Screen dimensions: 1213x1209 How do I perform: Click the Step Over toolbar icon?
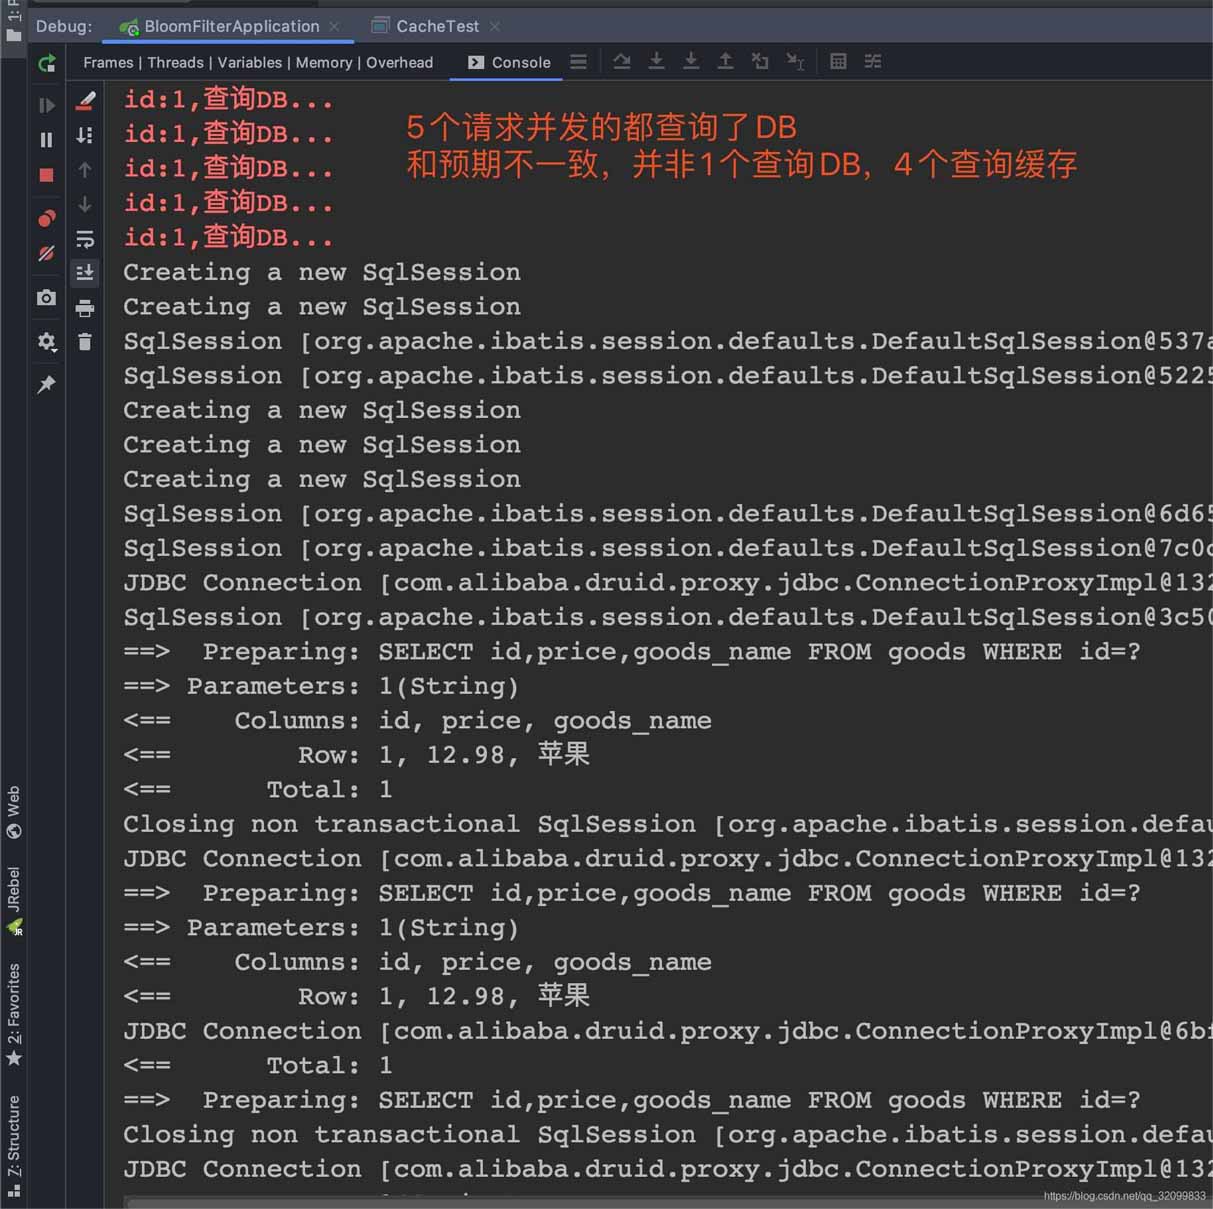(x=622, y=62)
